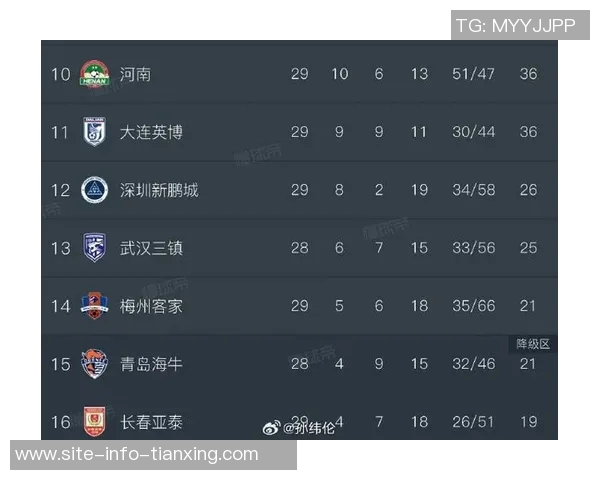
Task: Click the Changchun Yatai team logo
Action: tap(94, 421)
